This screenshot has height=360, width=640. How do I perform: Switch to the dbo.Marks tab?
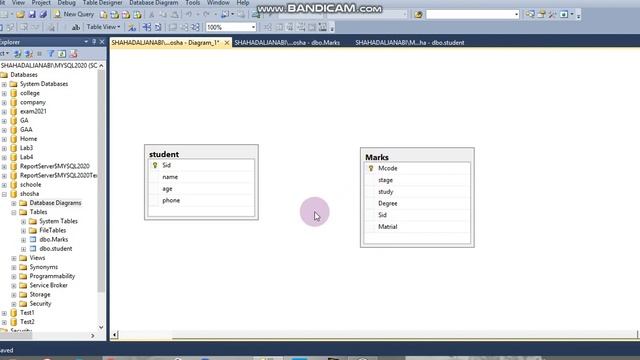tap(287, 42)
